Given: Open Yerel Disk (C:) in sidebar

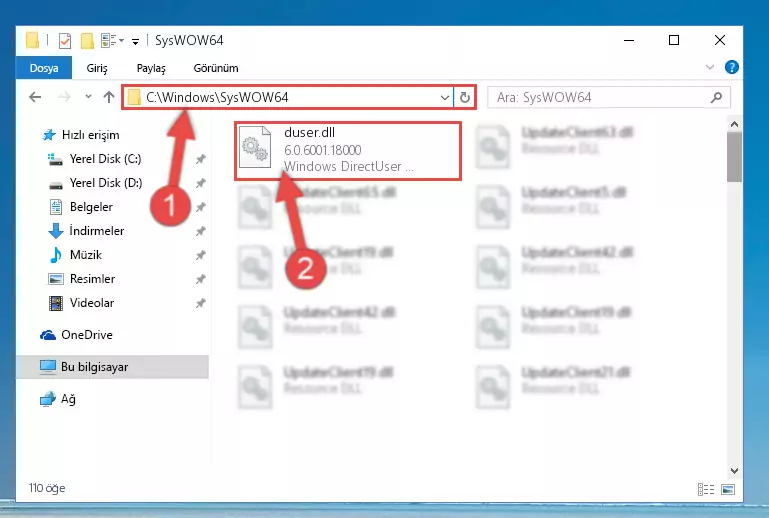Looking at the screenshot, I should pyautogui.click(x=105, y=159).
